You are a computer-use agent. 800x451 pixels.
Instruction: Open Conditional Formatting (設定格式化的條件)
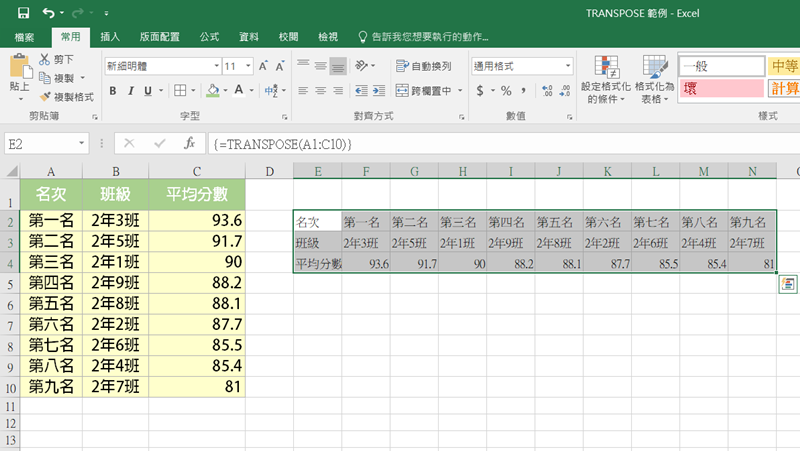tap(605, 80)
